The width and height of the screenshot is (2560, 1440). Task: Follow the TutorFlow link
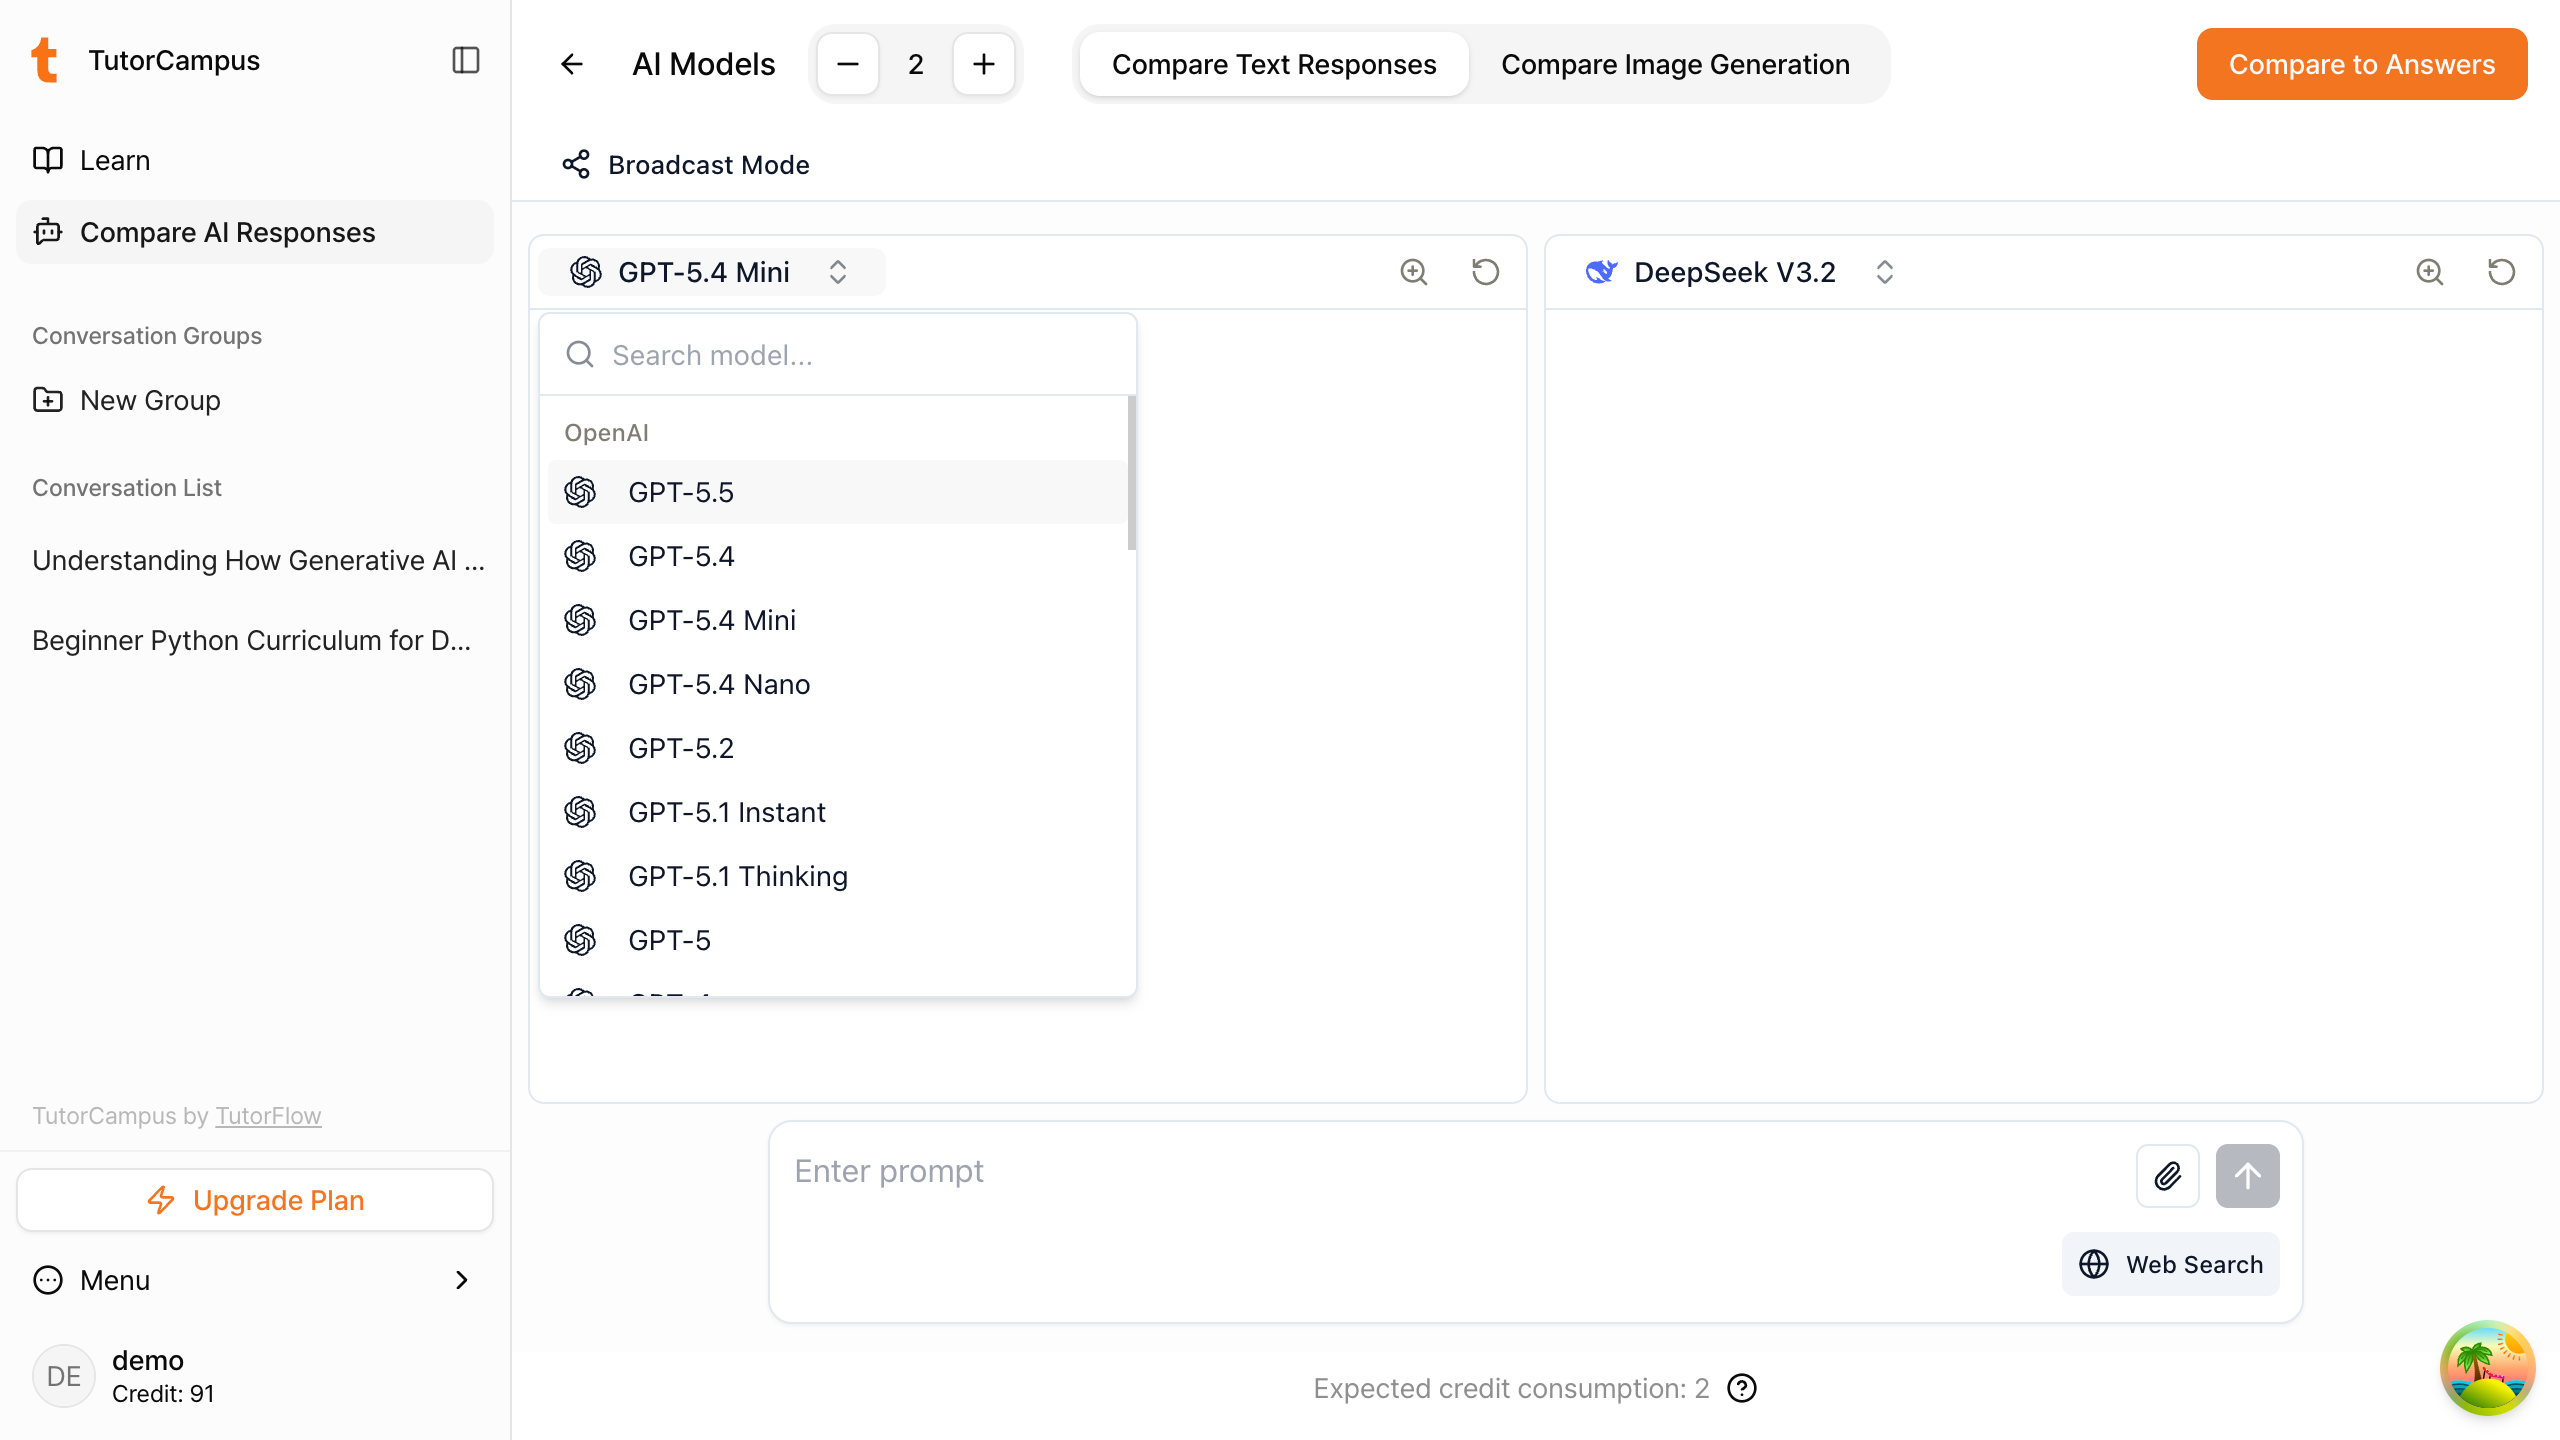pyautogui.click(x=268, y=1116)
